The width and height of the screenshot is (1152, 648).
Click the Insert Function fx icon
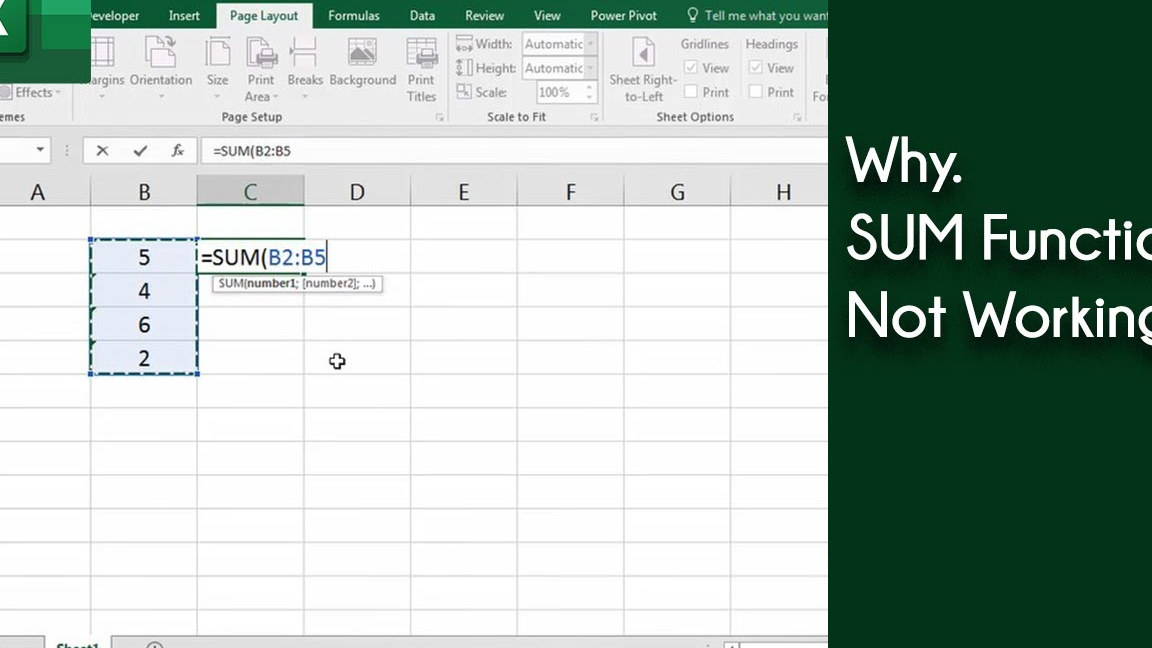tap(178, 151)
